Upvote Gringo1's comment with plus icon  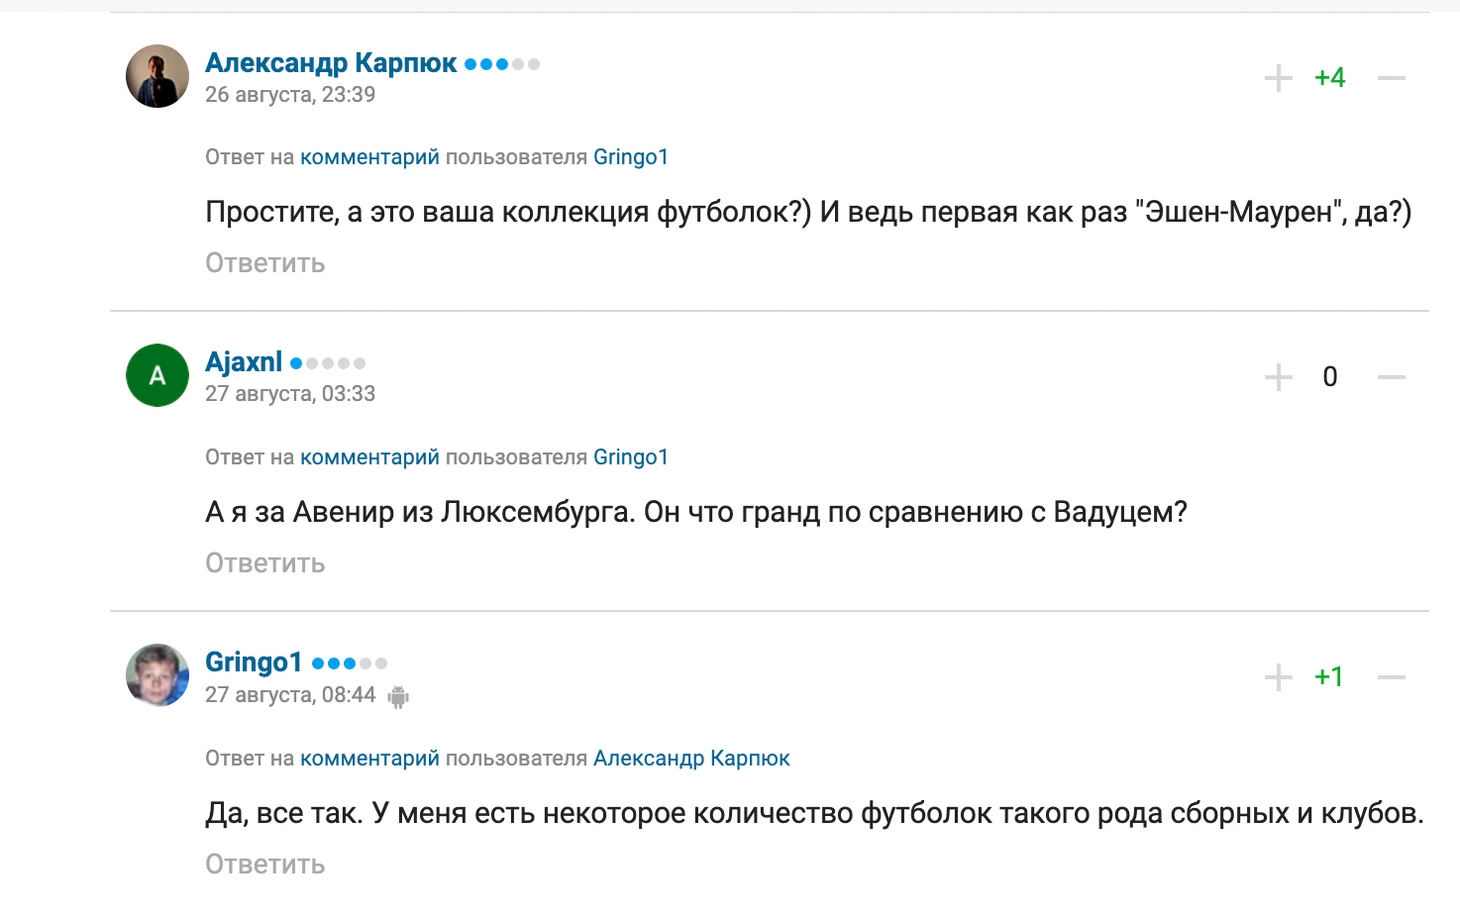(1278, 677)
